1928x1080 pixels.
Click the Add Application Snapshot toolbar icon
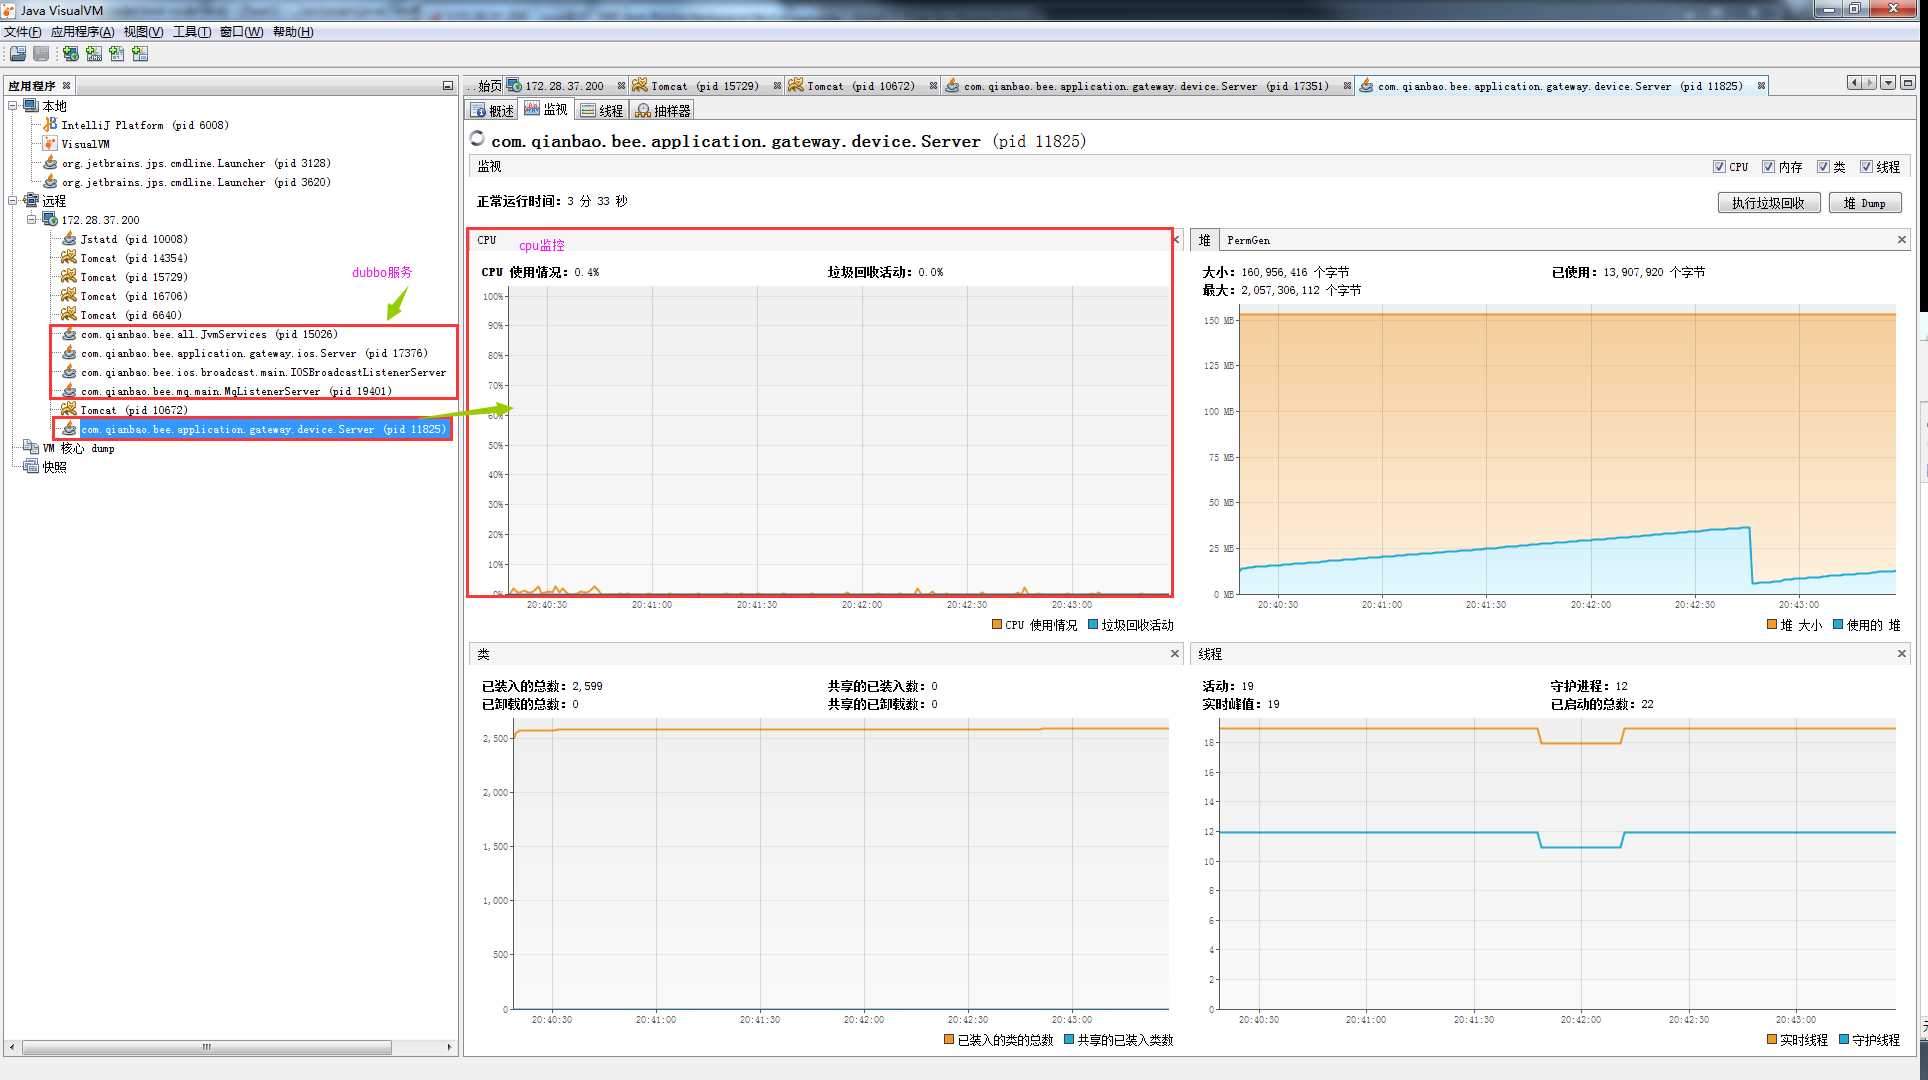pyautogui.click(x=140, y=54)
